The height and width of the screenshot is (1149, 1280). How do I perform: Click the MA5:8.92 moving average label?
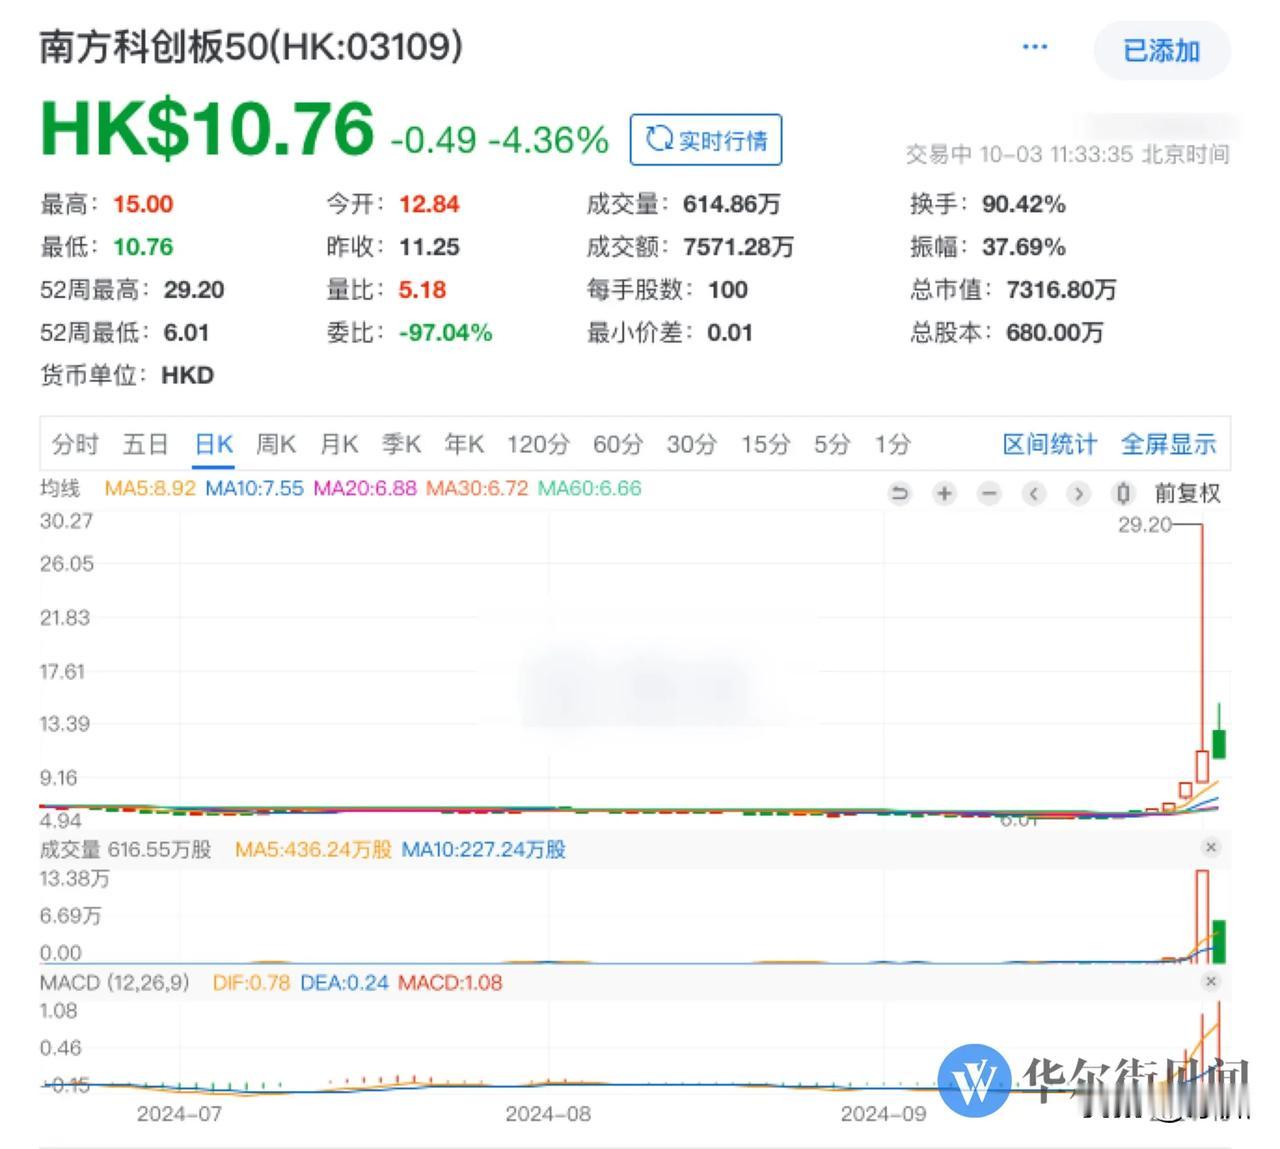pyautogui.click(x=150, y=489)
